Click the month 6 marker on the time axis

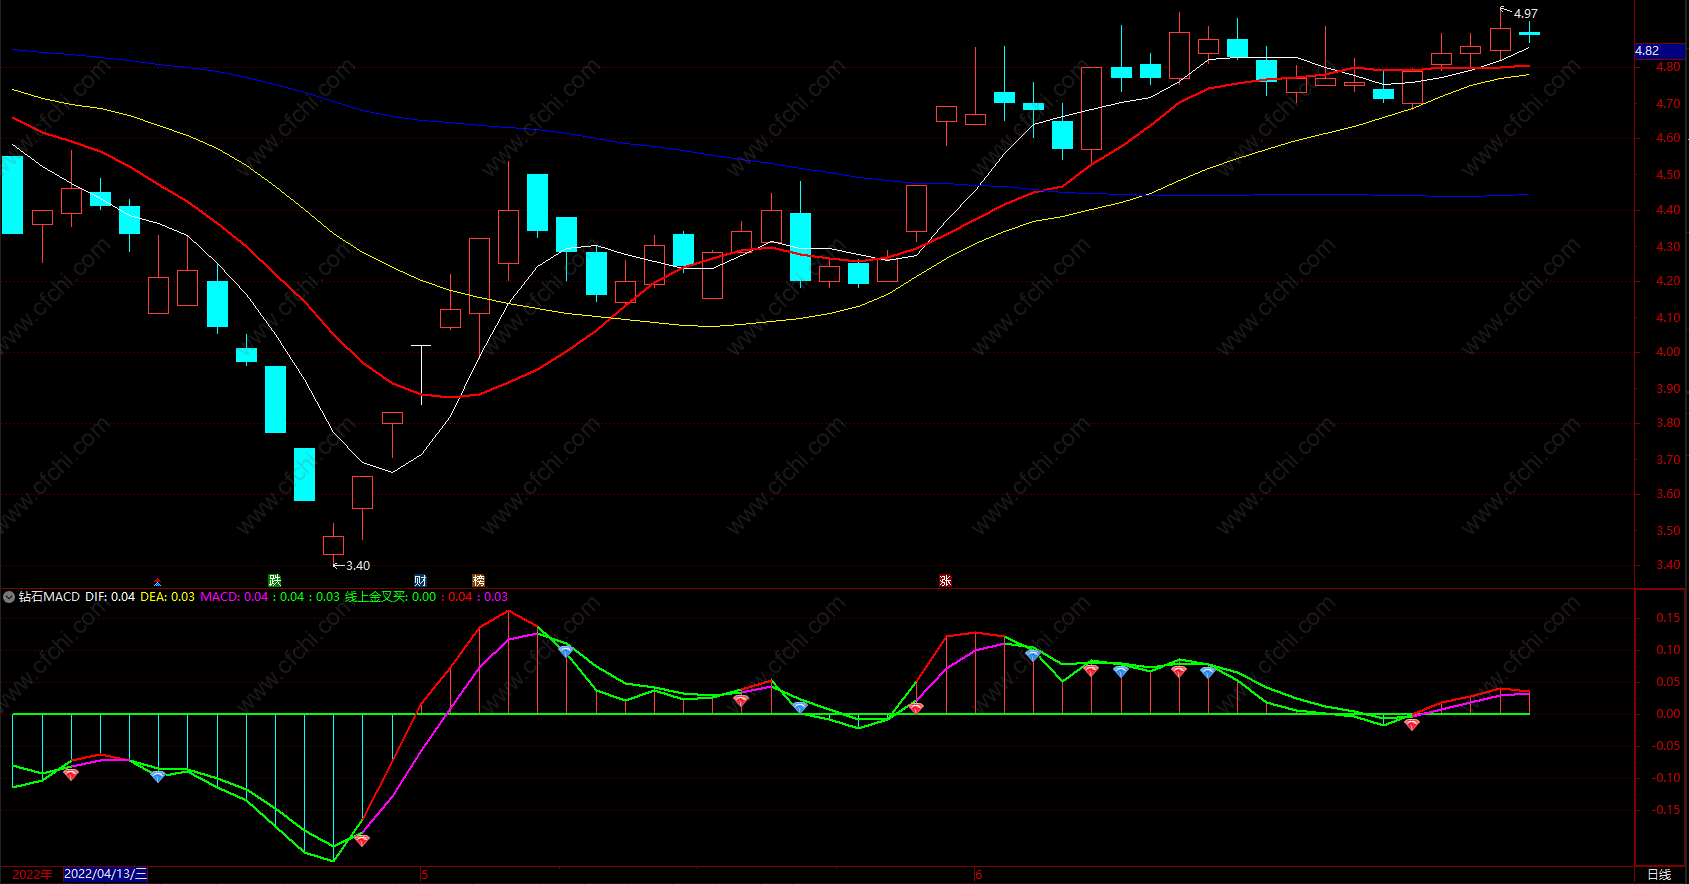(x=978, y=874)
